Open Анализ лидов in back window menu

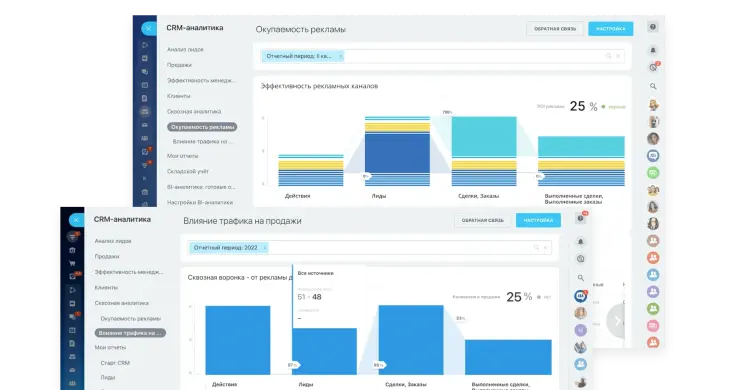point(185,49)
